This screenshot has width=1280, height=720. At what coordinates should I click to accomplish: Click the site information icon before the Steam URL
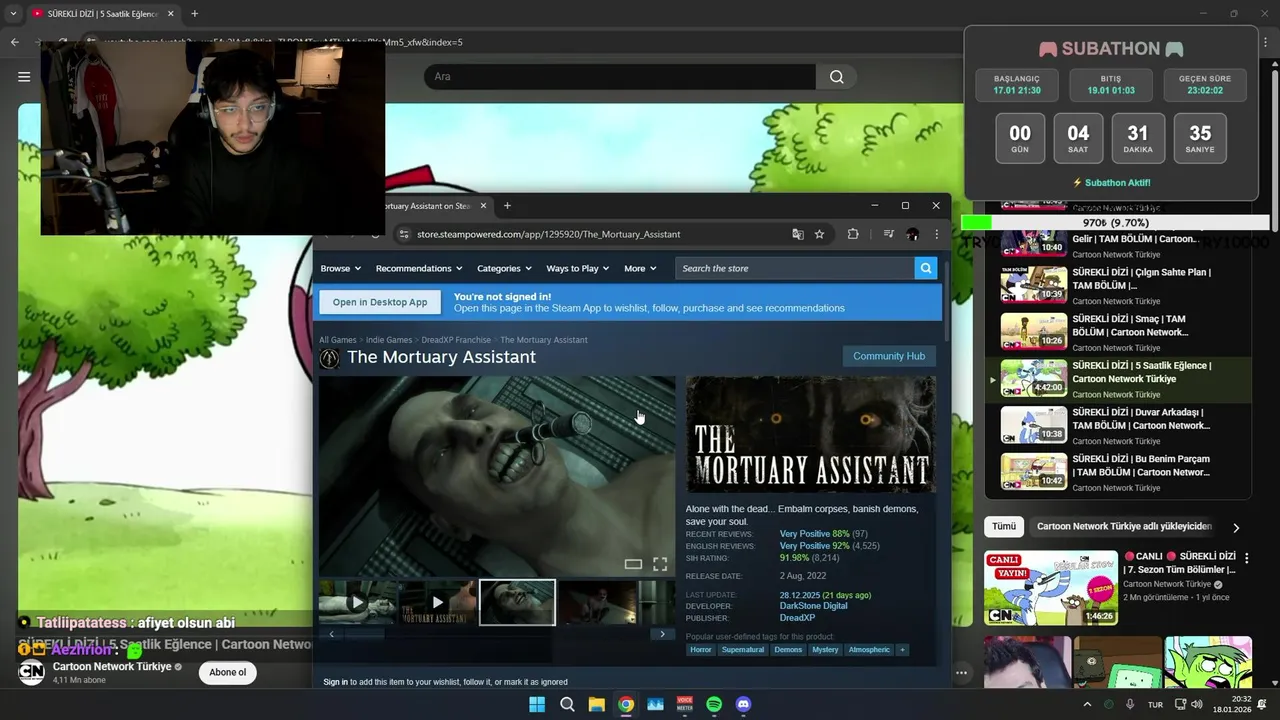click(404, 234)
